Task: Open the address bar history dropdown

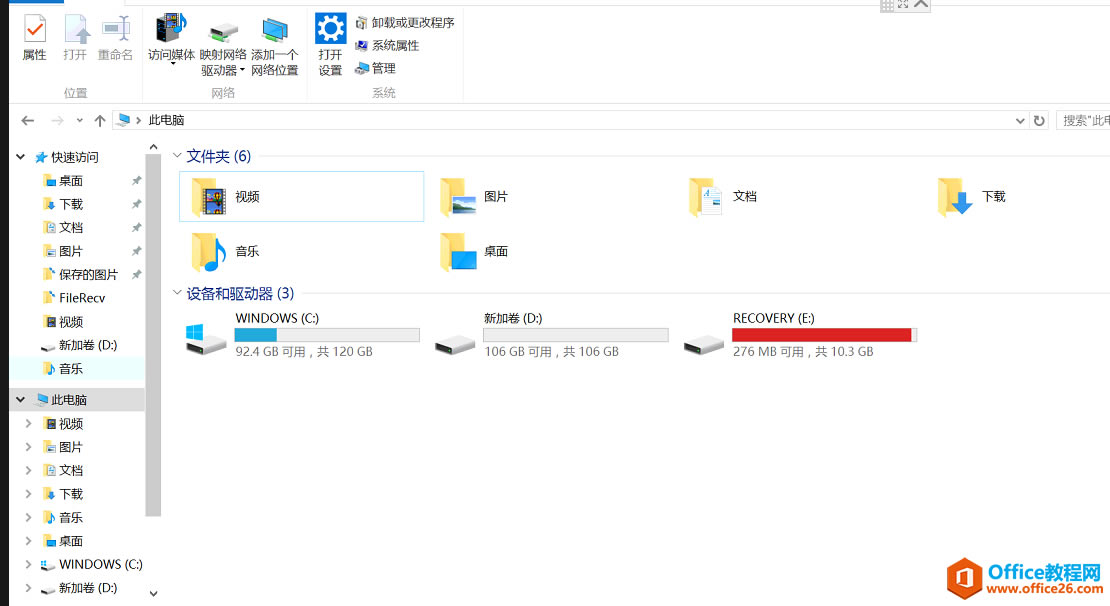Action: [x=1020, y=120]
